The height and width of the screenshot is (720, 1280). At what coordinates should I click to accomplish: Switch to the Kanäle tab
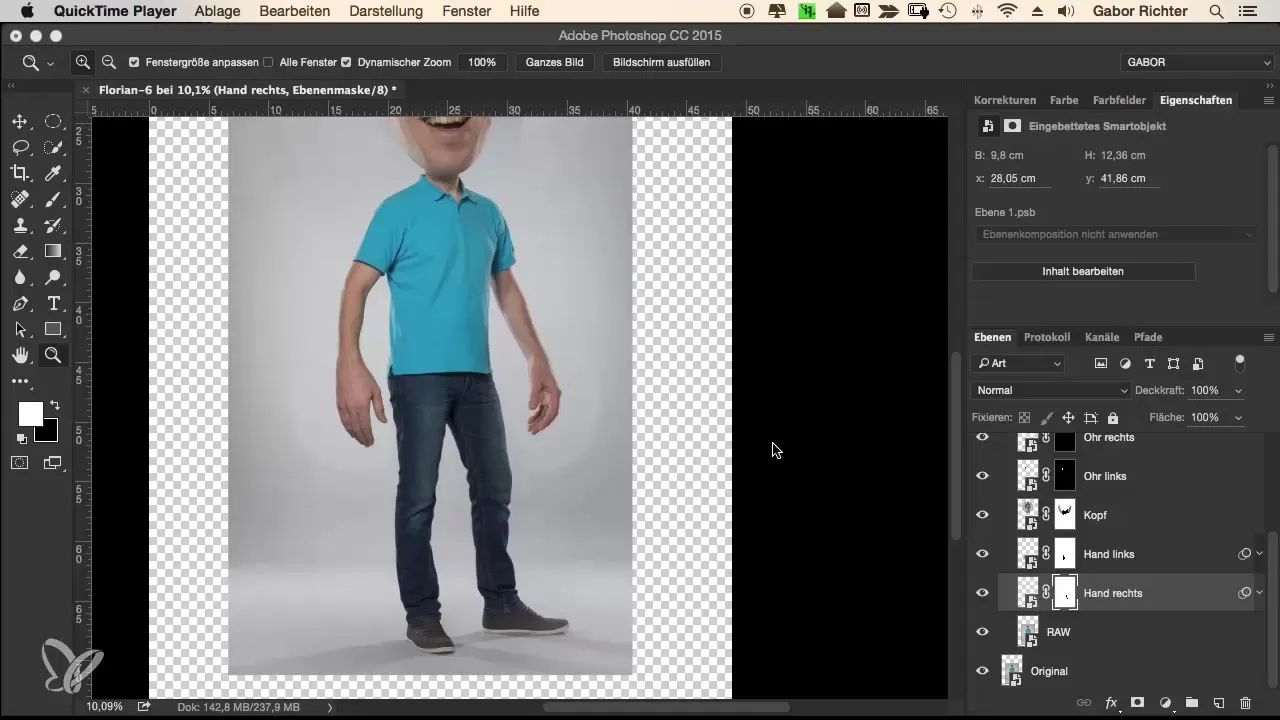(1102, 337)
